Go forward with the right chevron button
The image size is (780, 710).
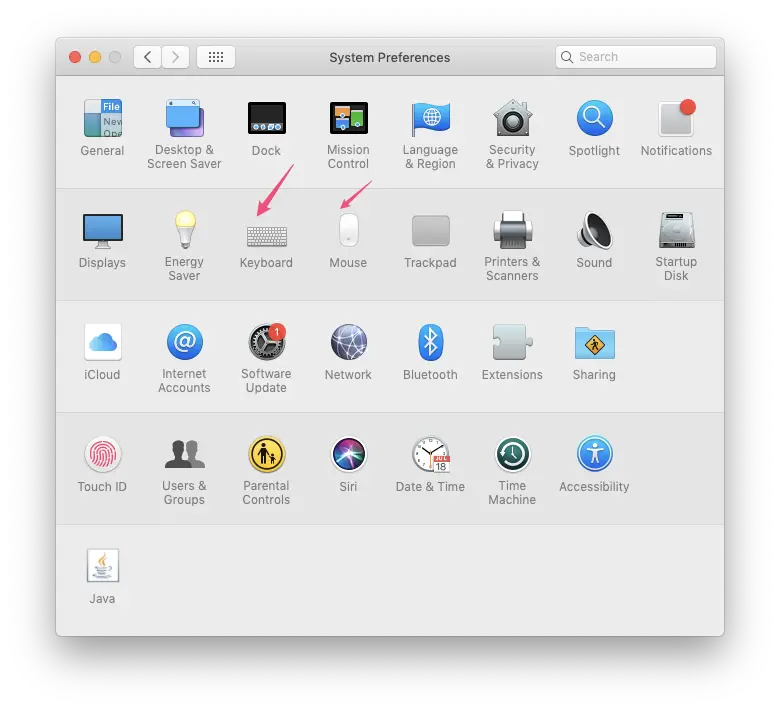[x=175, y=57]
